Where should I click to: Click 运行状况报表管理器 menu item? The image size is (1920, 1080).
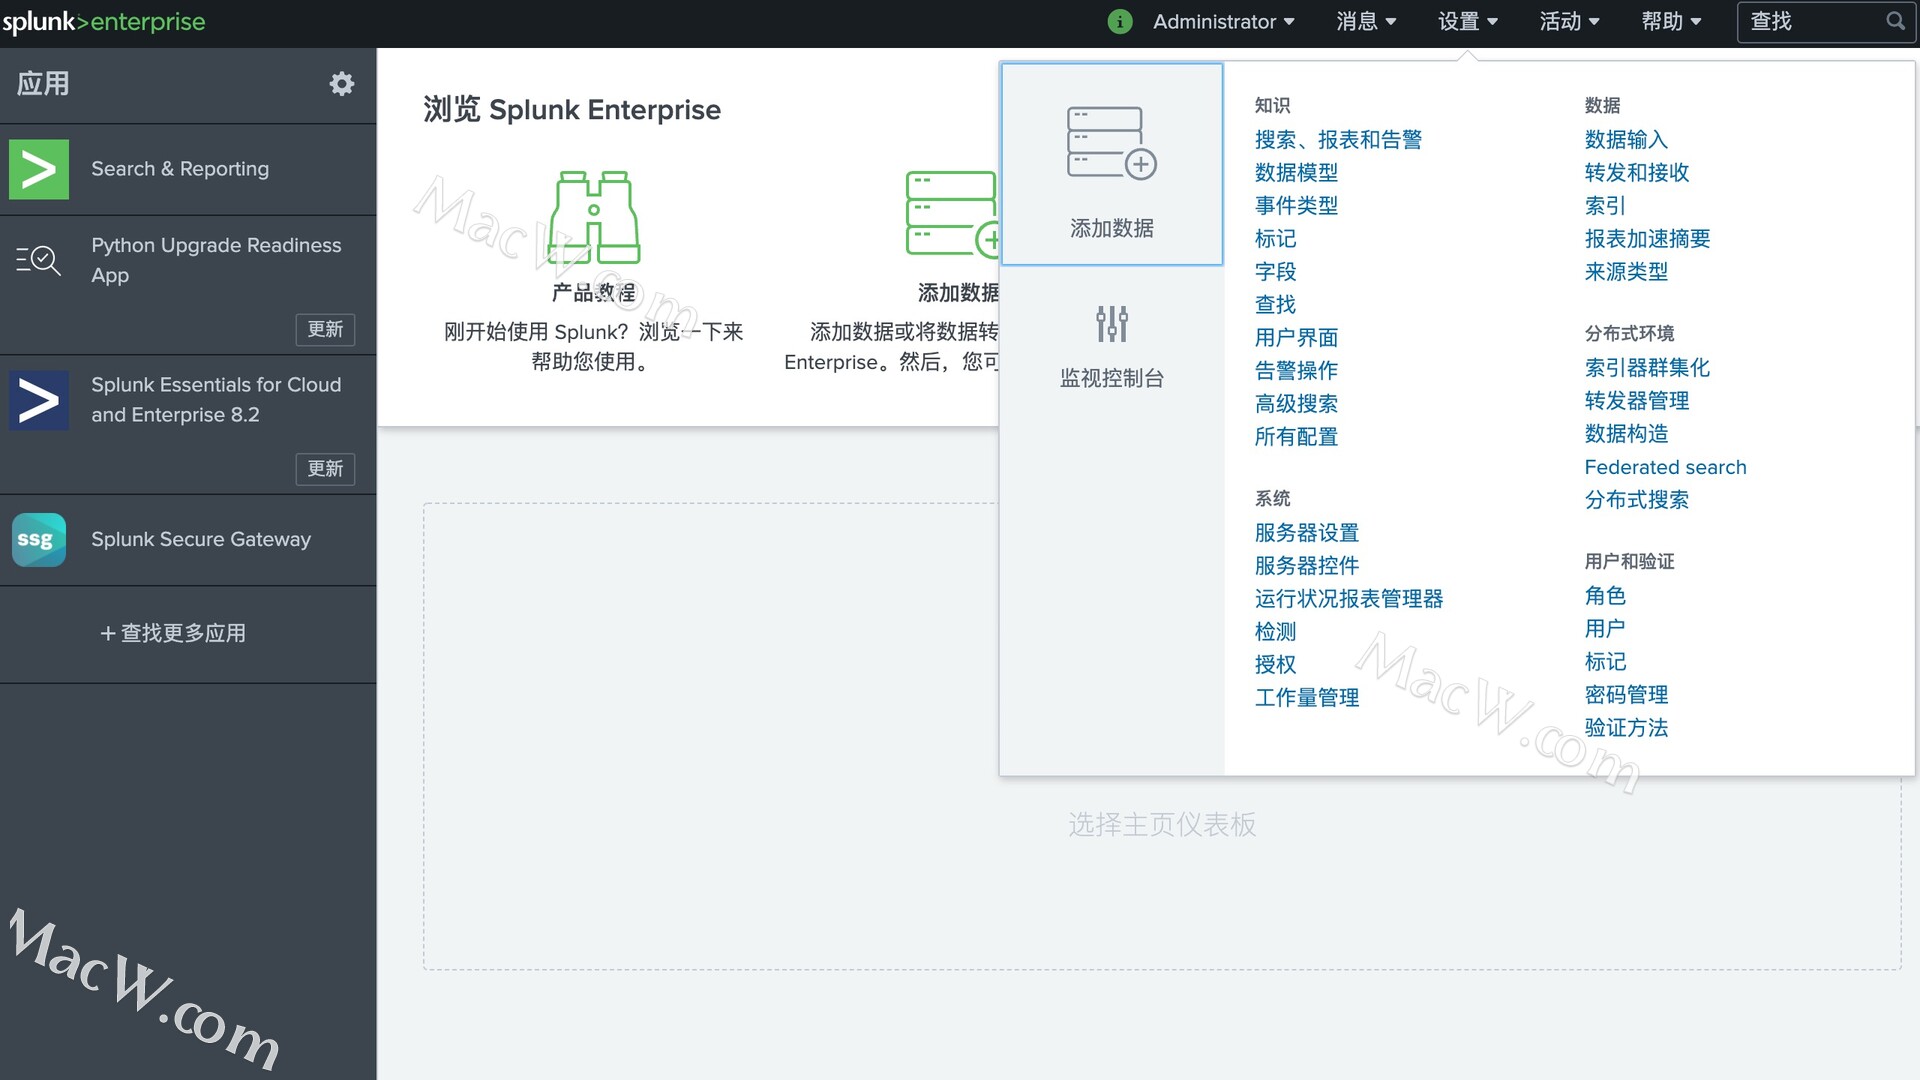1349,597
